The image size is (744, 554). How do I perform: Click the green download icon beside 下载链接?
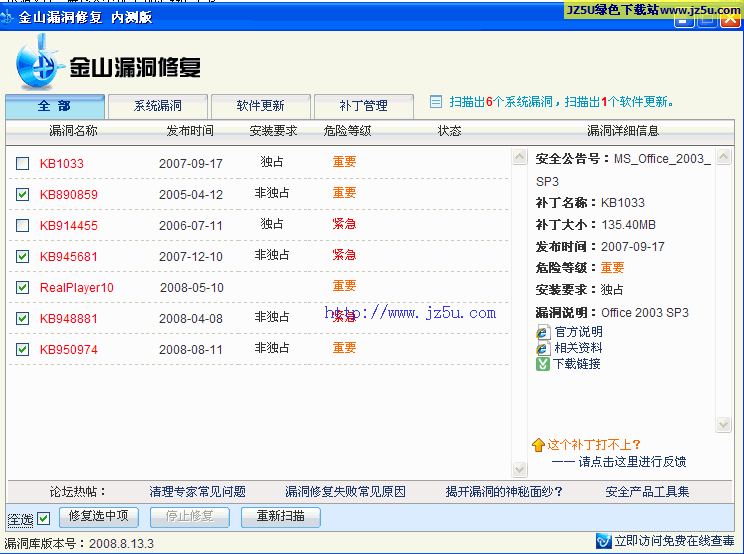tap(542, 364)
